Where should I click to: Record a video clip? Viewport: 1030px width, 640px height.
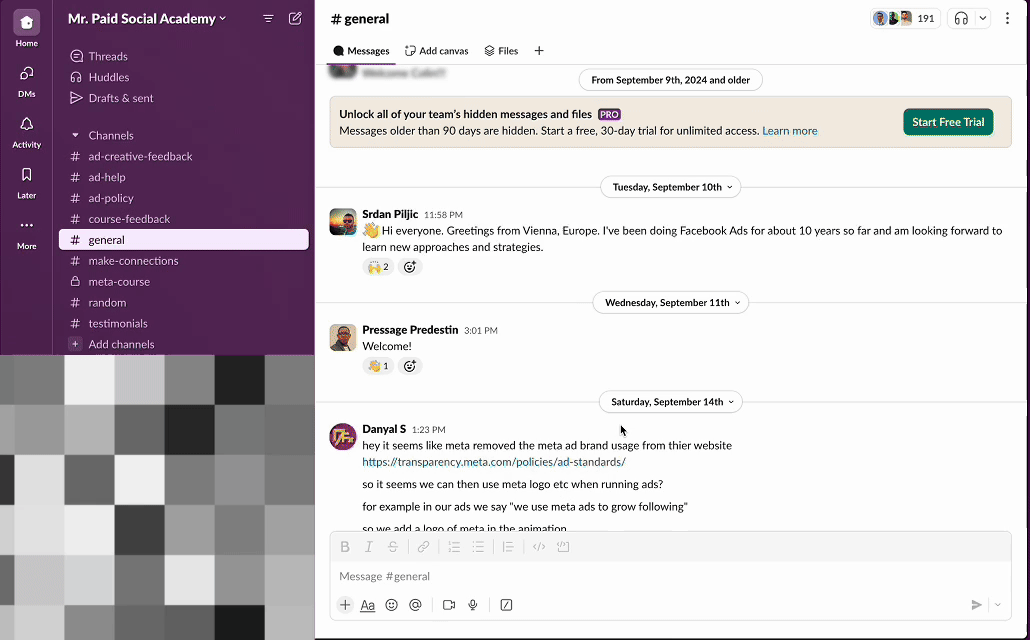[x=449, y=605]
